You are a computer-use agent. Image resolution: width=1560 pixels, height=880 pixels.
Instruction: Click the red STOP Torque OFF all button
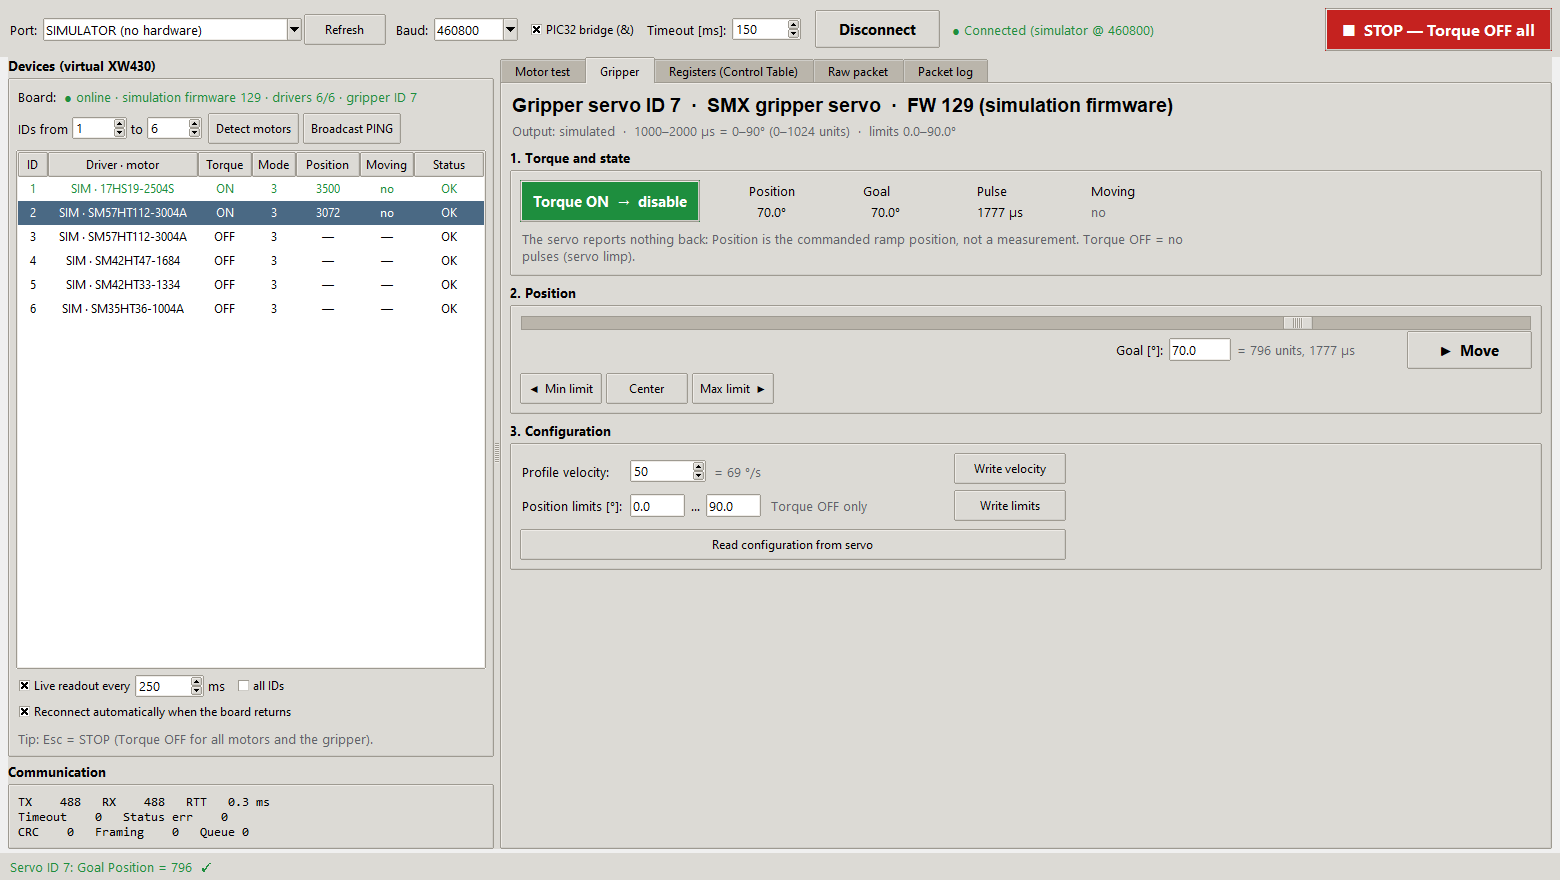pos(1438,30)
